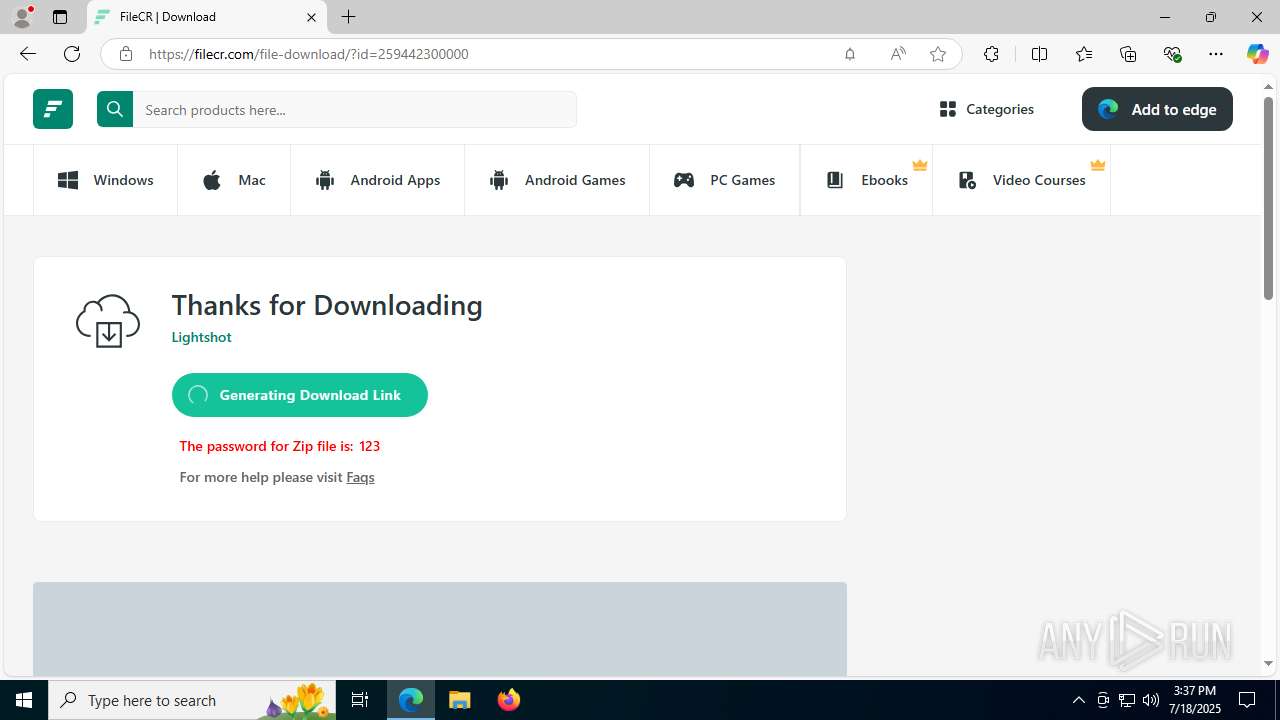Screen dimensions: 1280x720
Task: Click the green search magnifier button
Action: [115, 109]
